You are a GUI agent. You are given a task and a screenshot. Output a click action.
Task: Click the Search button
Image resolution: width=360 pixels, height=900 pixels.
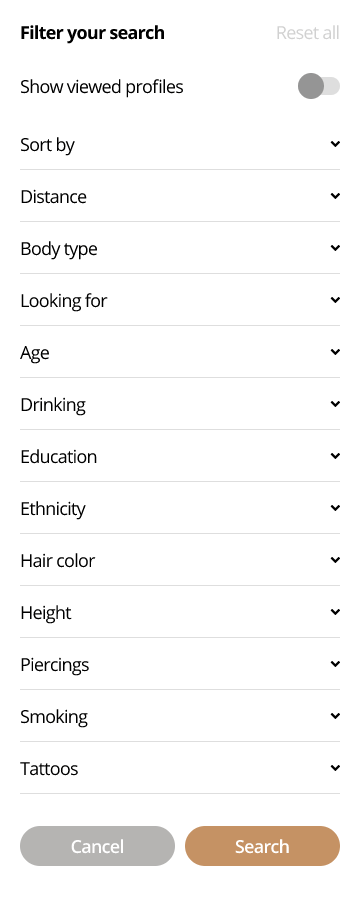[262, 846]
